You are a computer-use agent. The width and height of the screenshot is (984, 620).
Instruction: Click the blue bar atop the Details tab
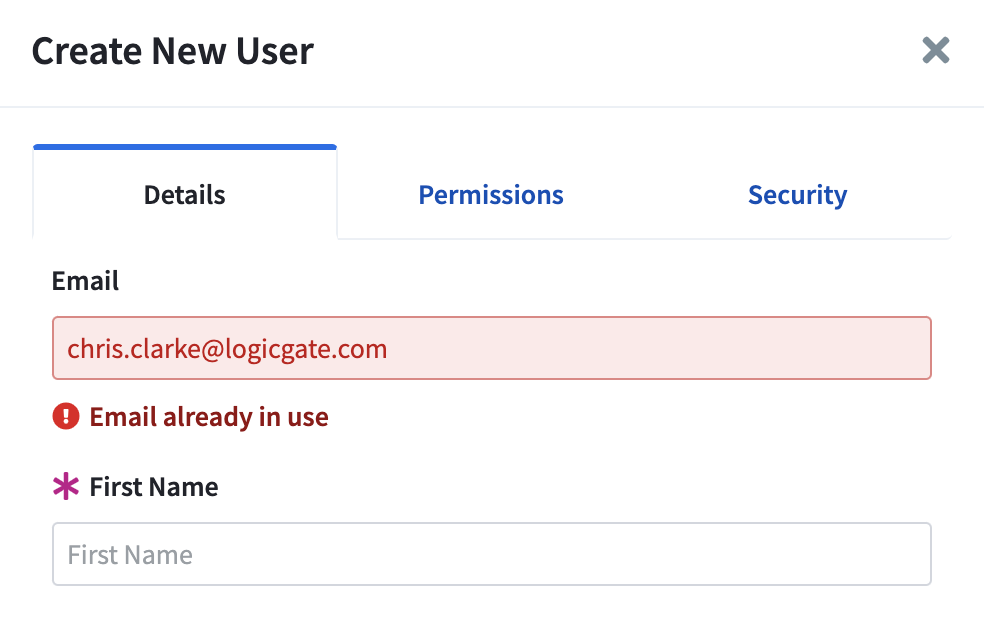pyautogui.click(x=184, y=147)
